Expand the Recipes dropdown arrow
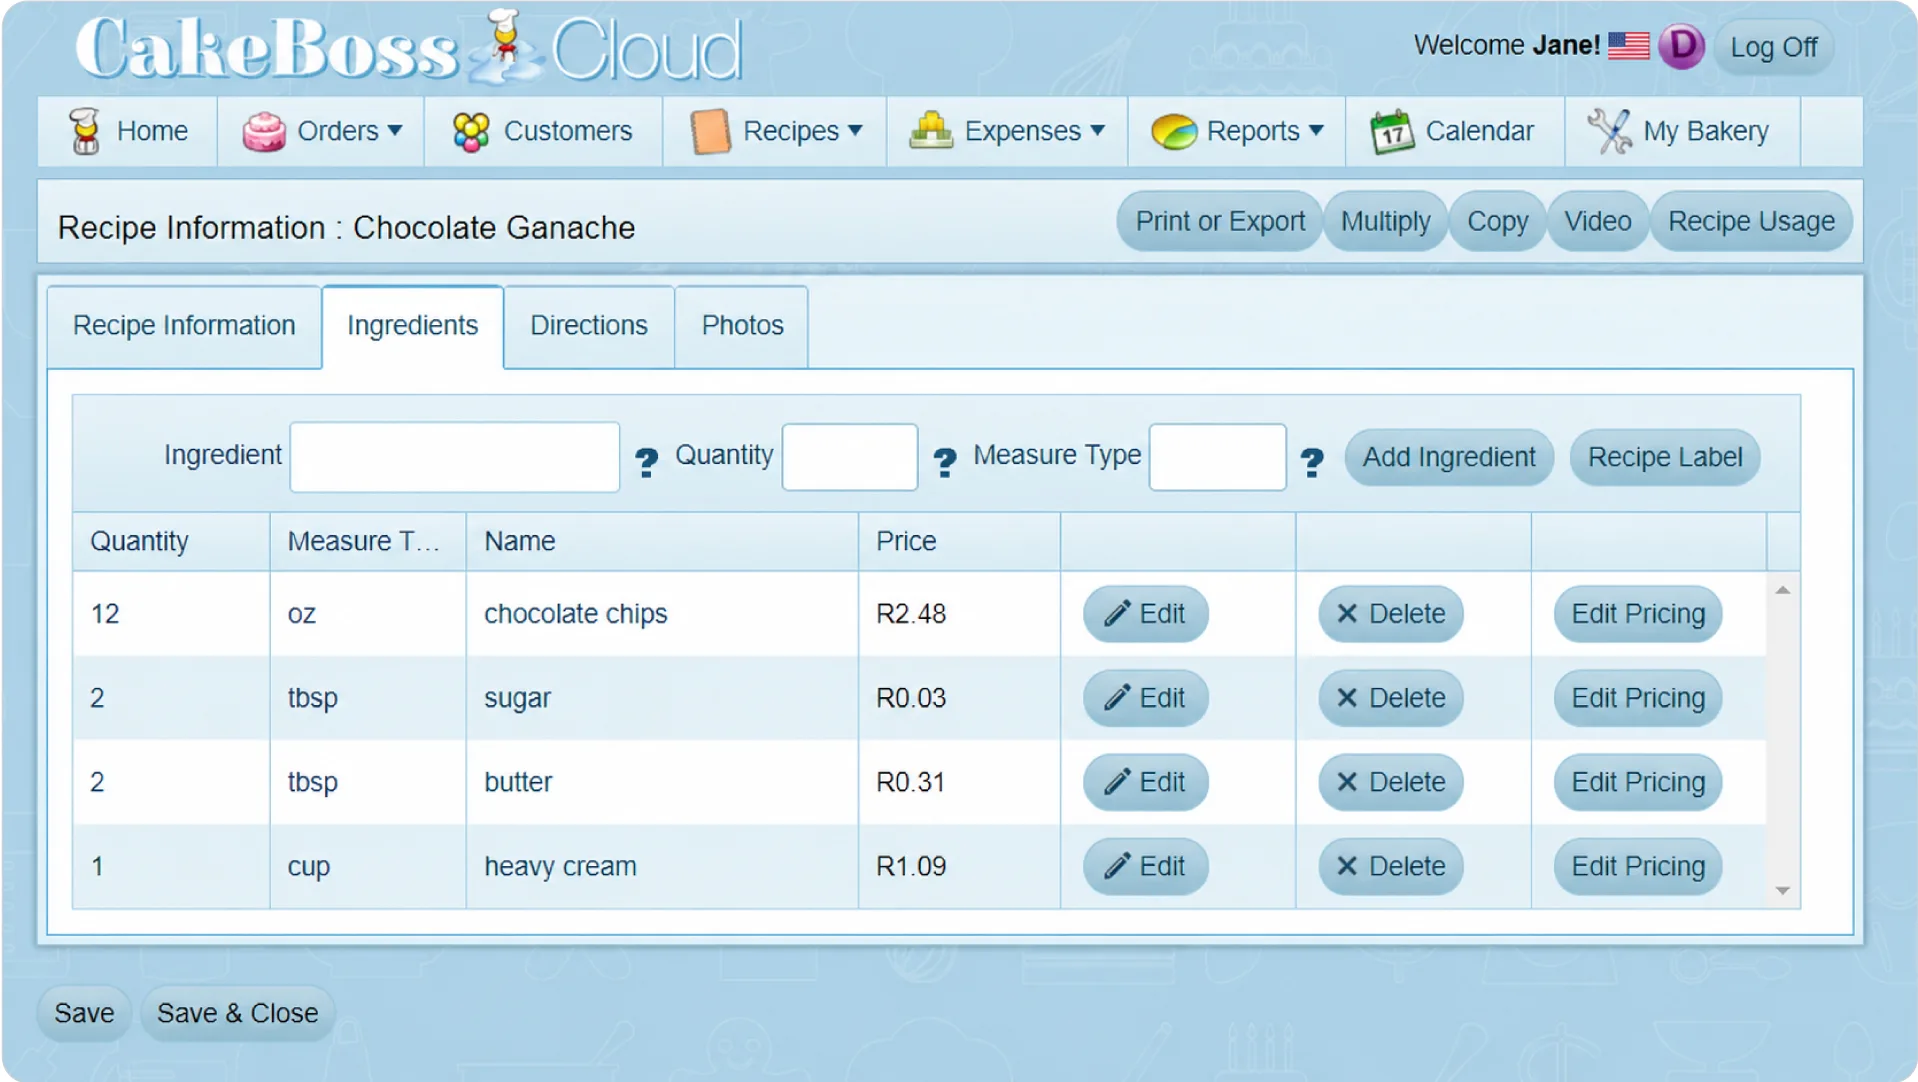Viewport: 1918px width, 1082px height. click(855, 131)
